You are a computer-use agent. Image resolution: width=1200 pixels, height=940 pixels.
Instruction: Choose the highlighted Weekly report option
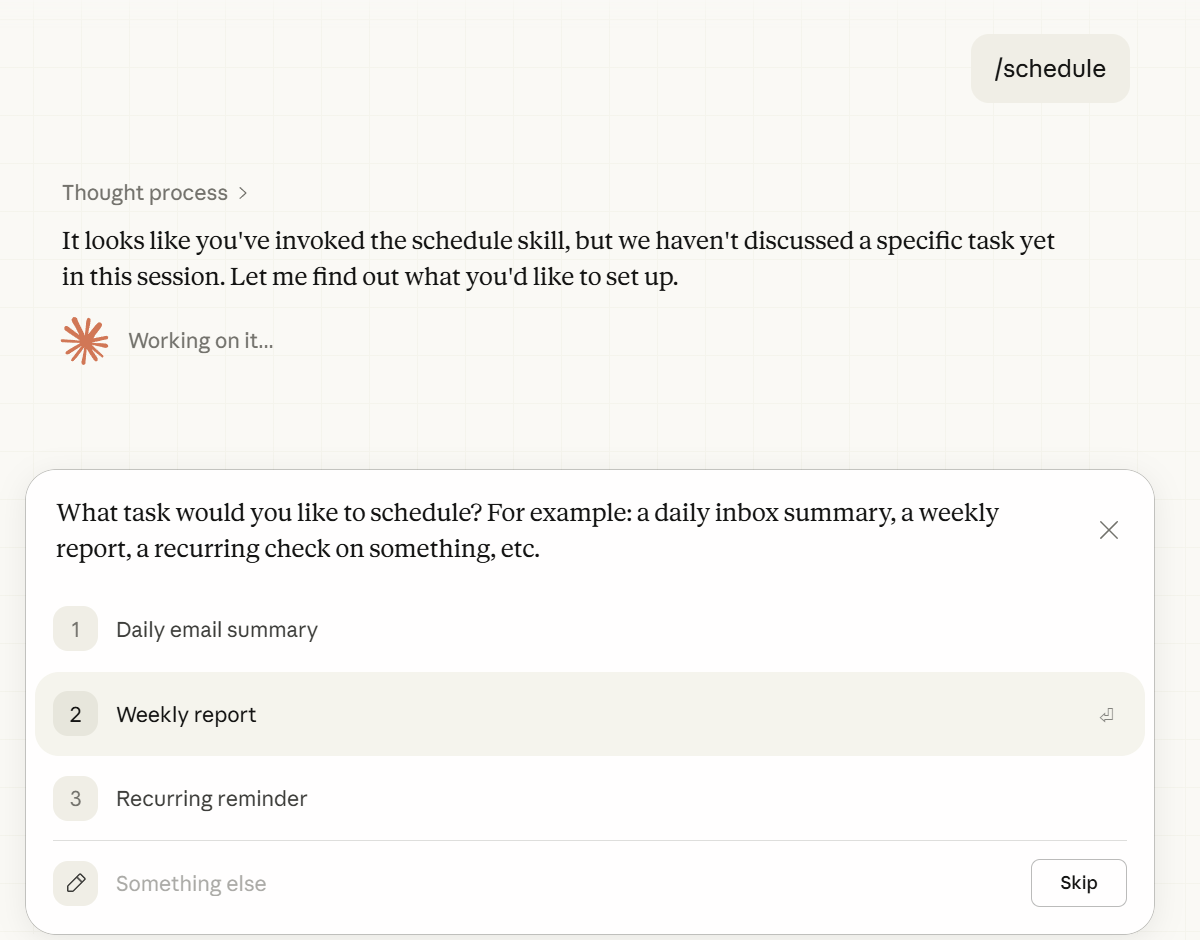186,714
